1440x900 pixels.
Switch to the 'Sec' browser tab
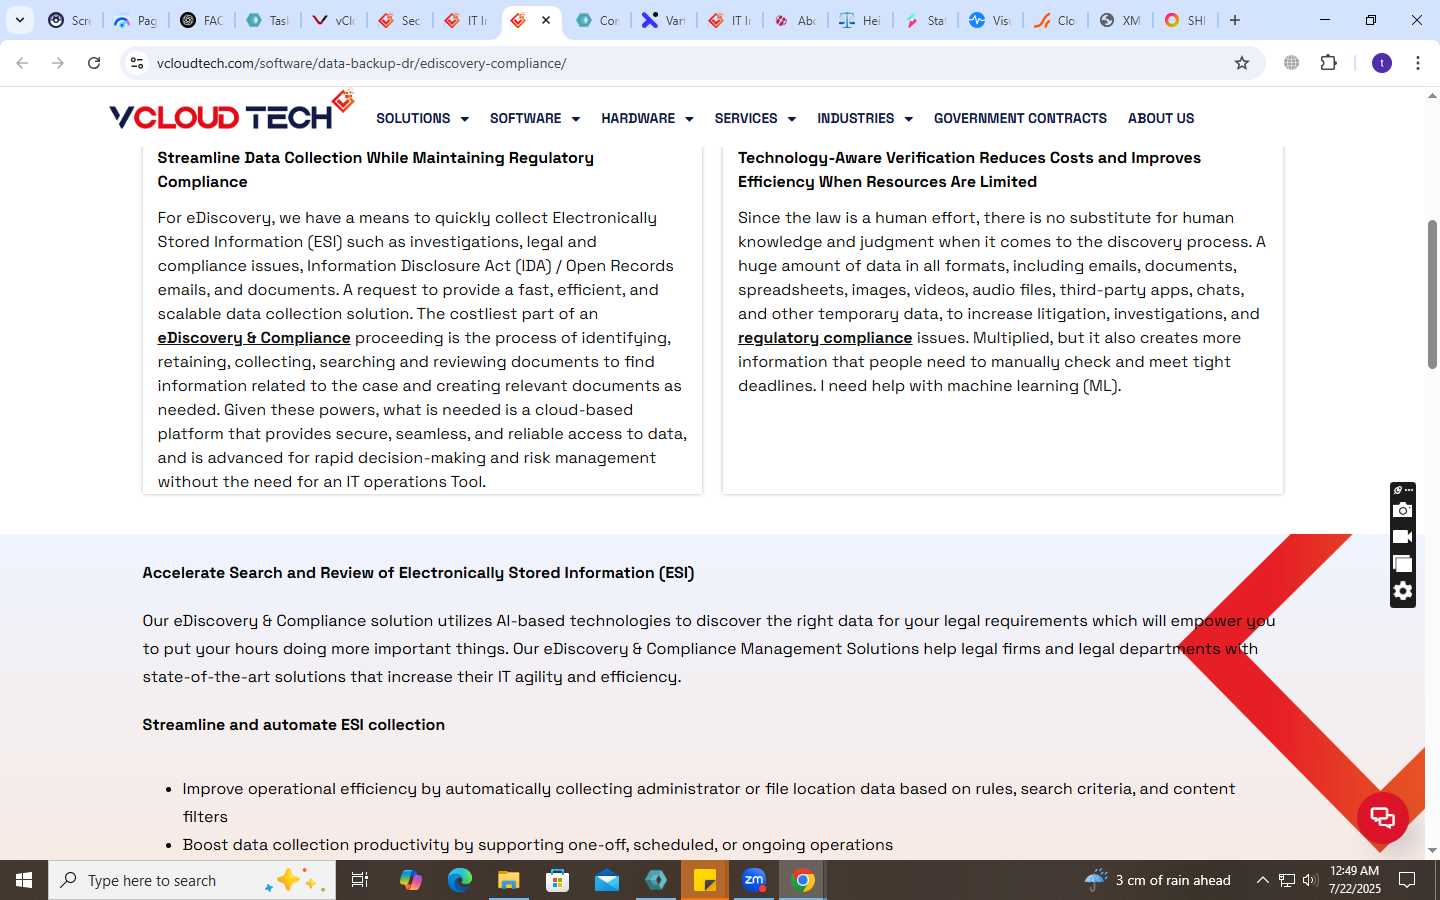(x=399, y=20)
